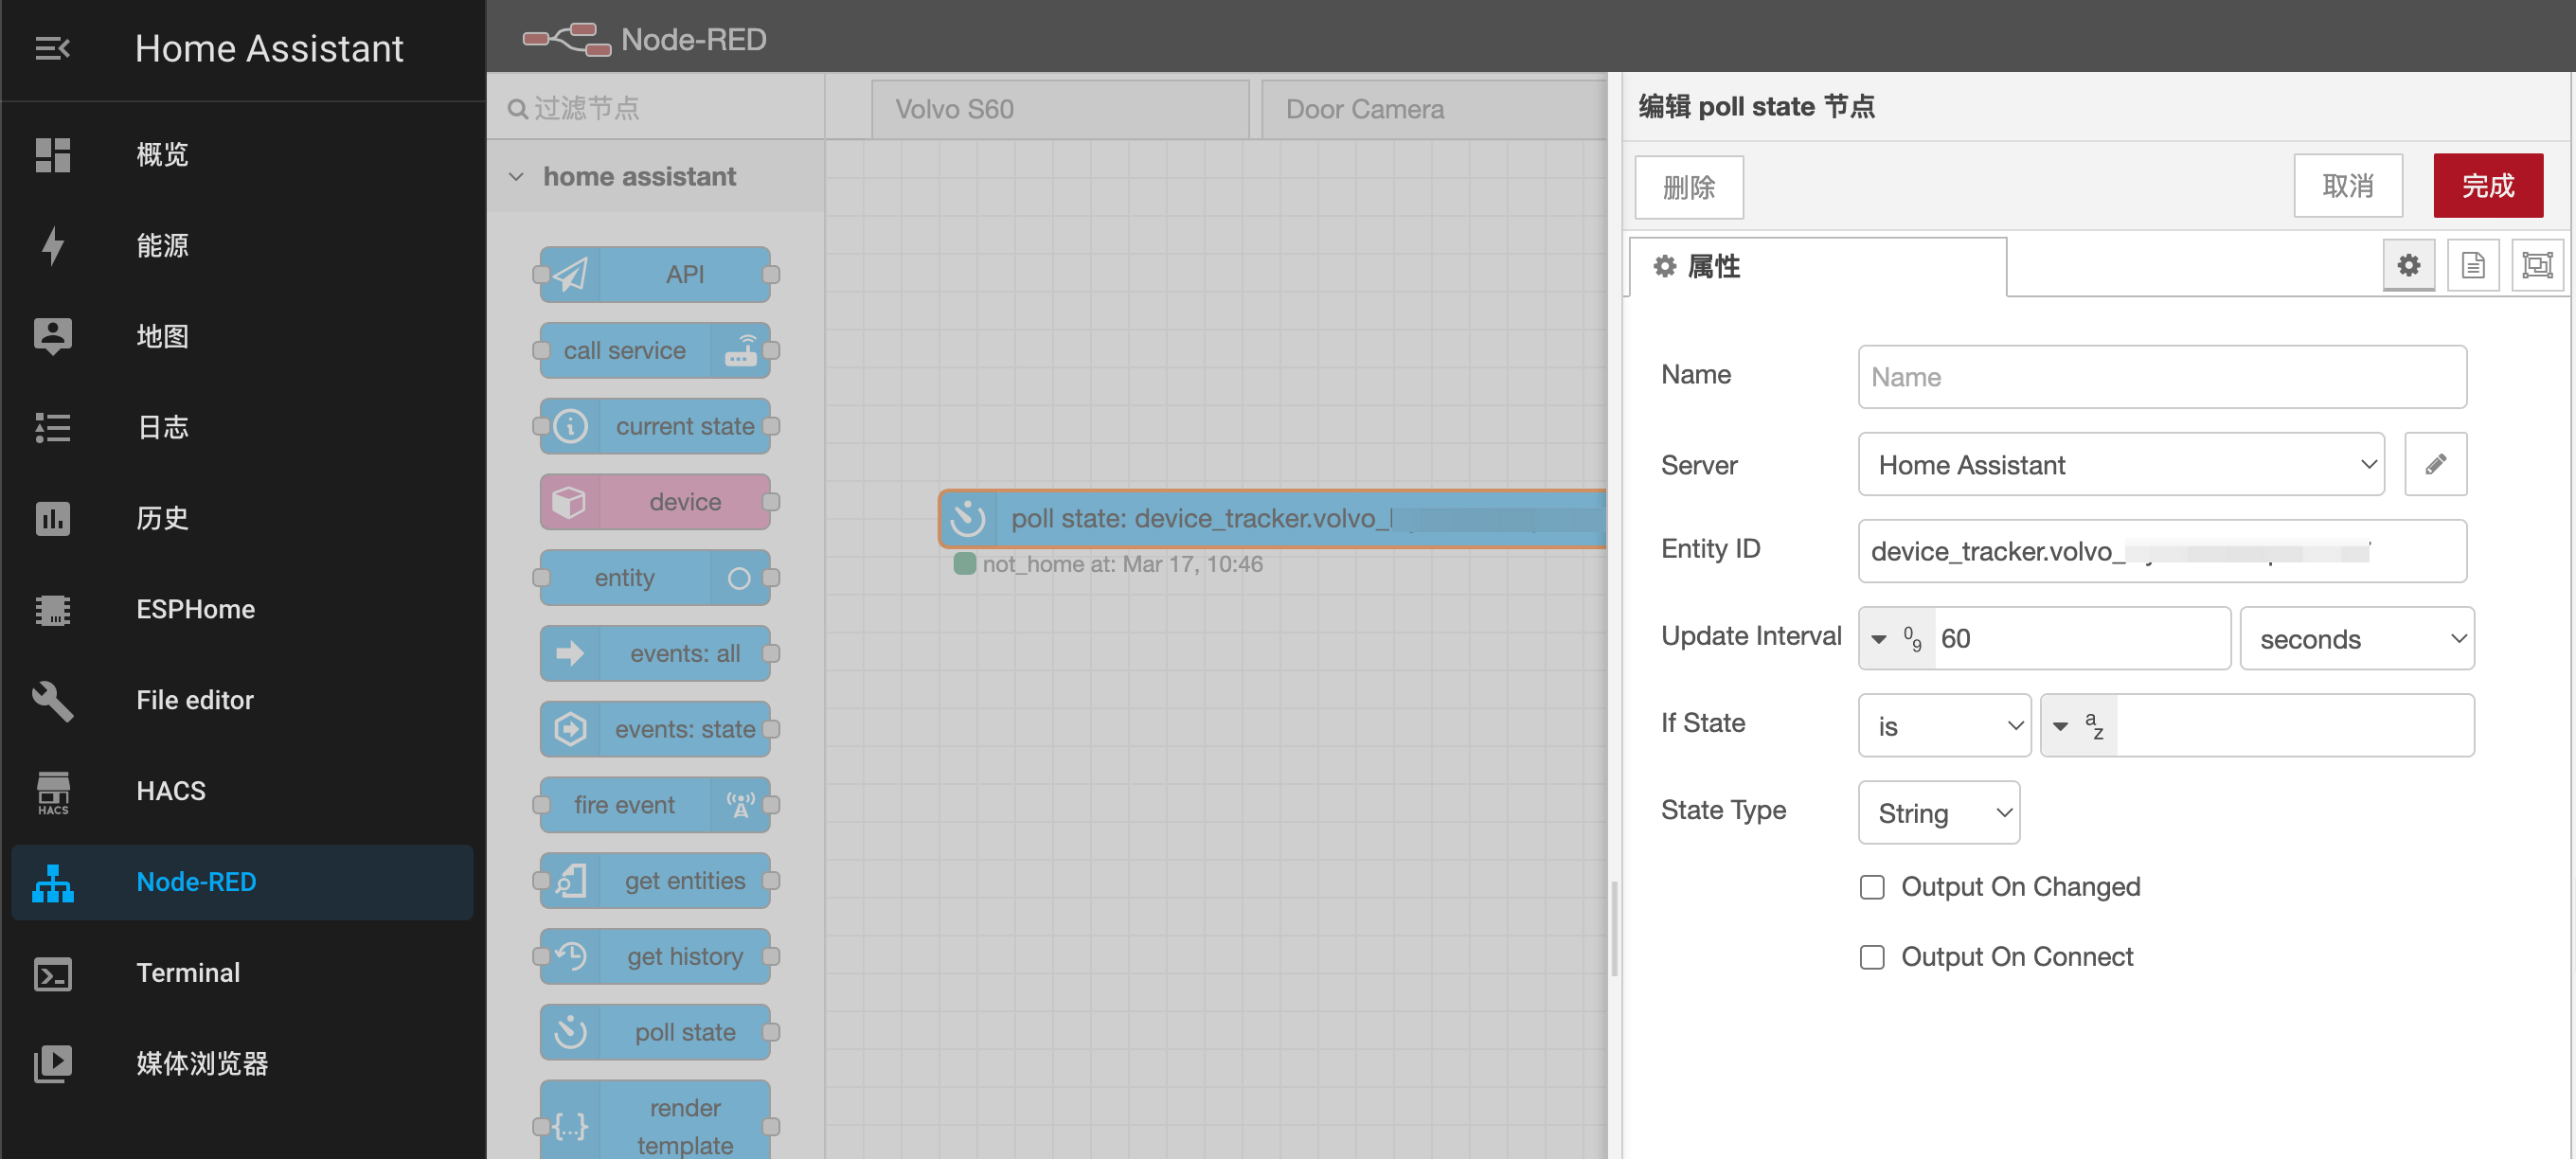Click the 删除 button to delete node
Viewport: 2576px width, 1159px height.
coord(1690,184)
